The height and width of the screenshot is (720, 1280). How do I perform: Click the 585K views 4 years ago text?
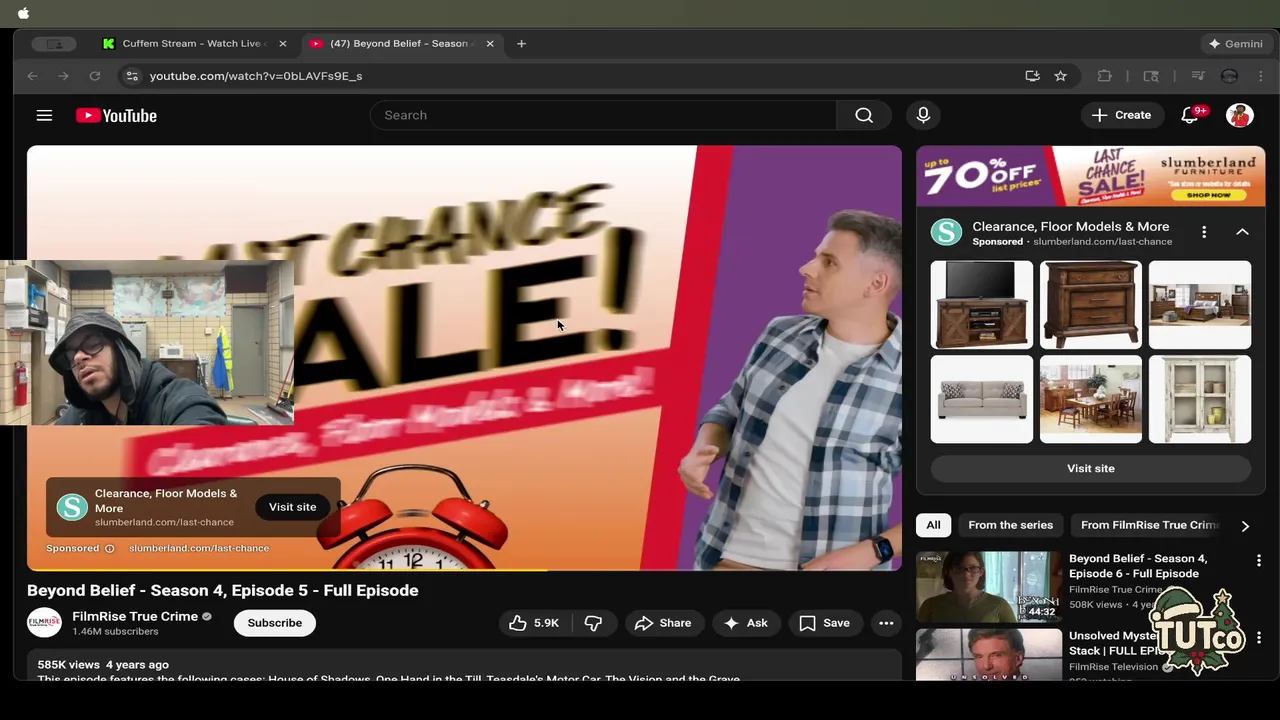point(103,665)
